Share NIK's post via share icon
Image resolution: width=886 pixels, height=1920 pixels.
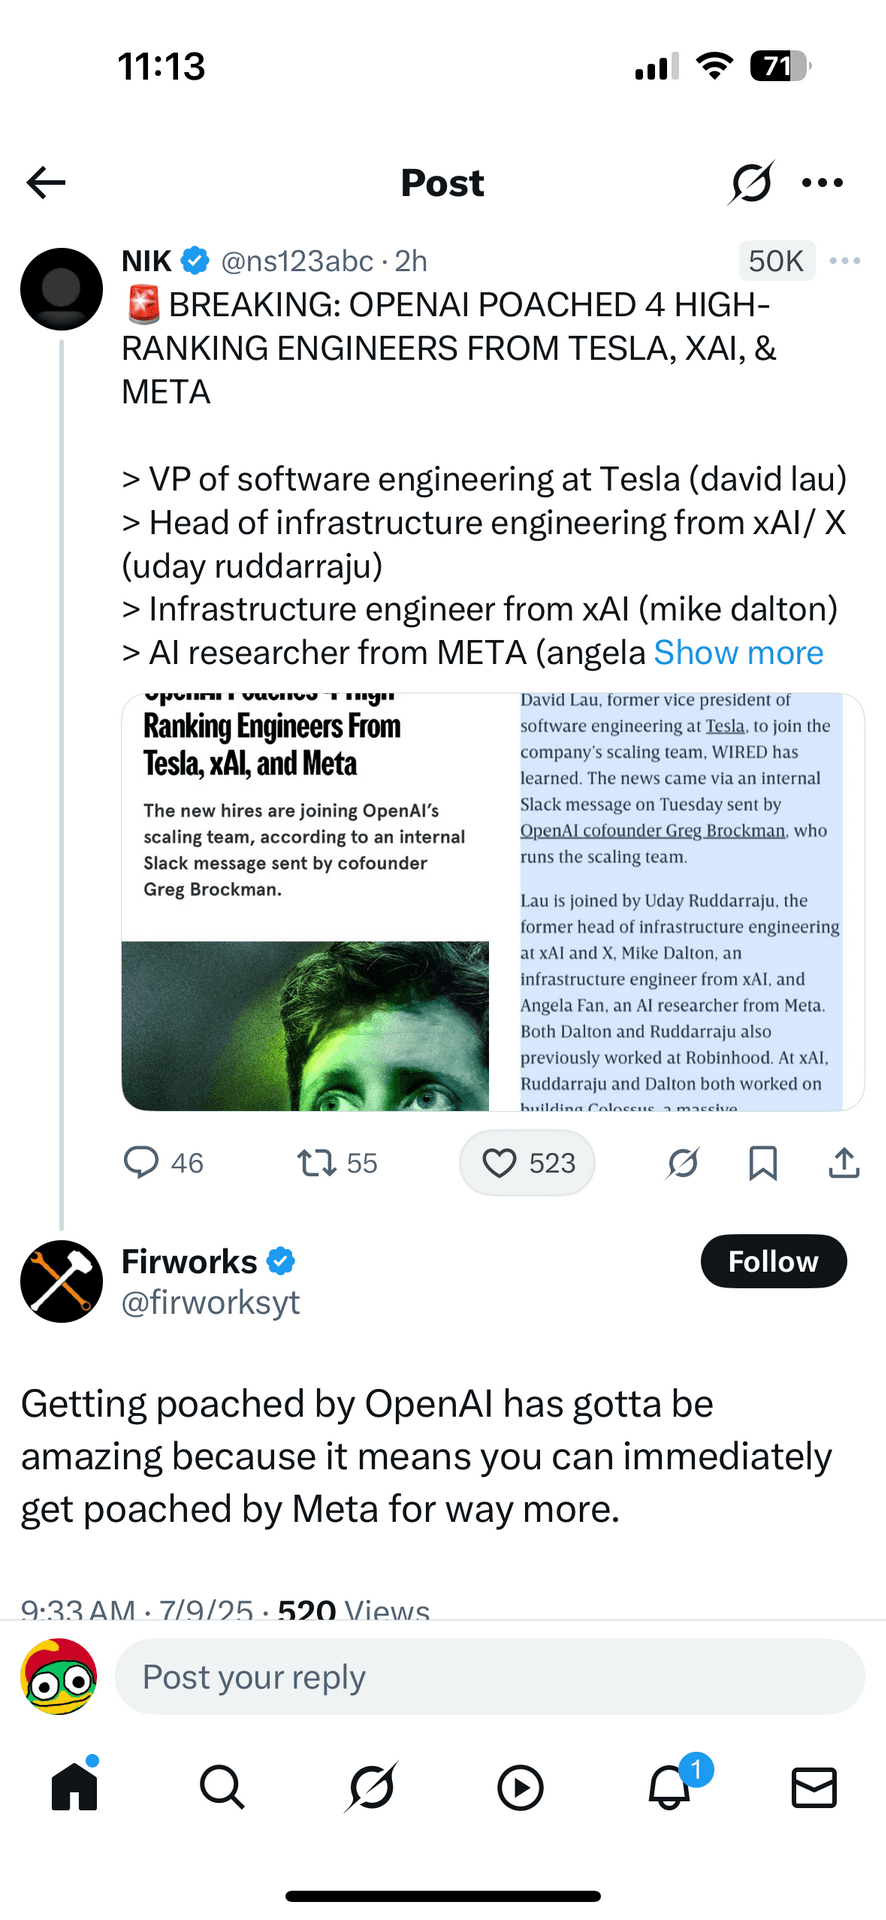click(844, 1162)
